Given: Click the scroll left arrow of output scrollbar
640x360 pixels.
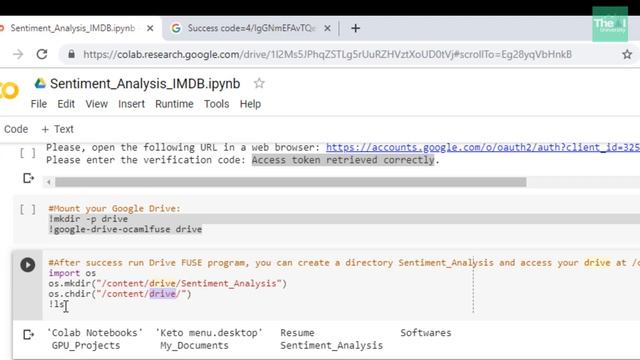Looking at the screenshot, I should [49, 182].
